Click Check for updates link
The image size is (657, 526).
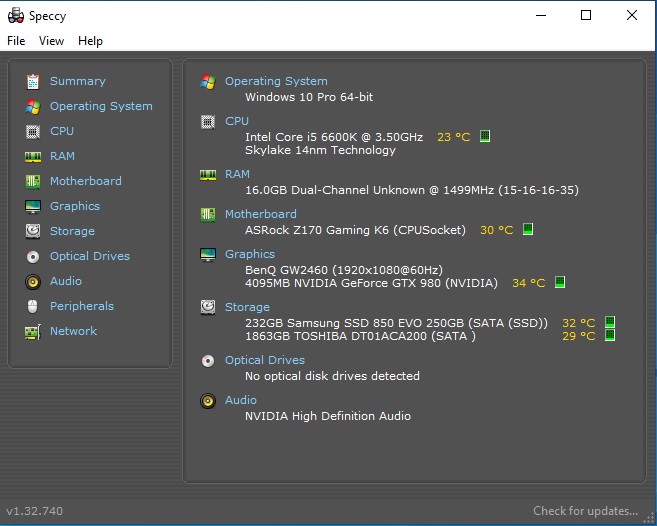pos(585,511)
